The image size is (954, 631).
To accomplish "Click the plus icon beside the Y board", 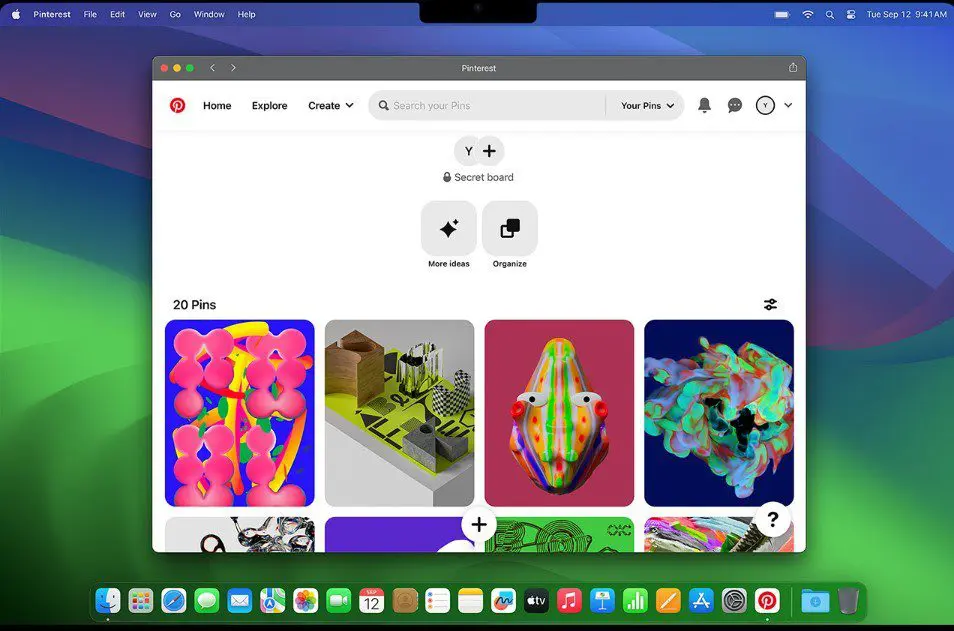I will [x=489, y=151].
